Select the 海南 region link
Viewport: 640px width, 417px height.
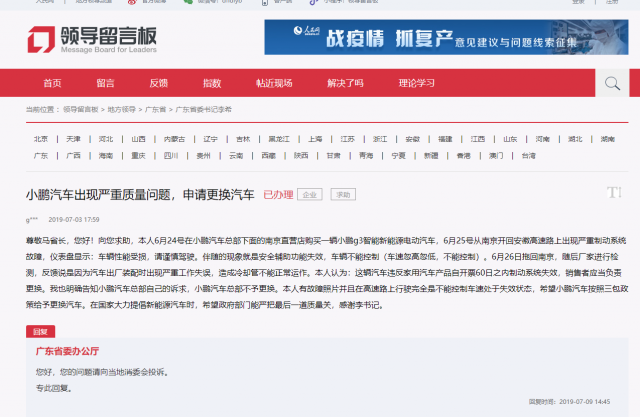(x=106, y=155)
